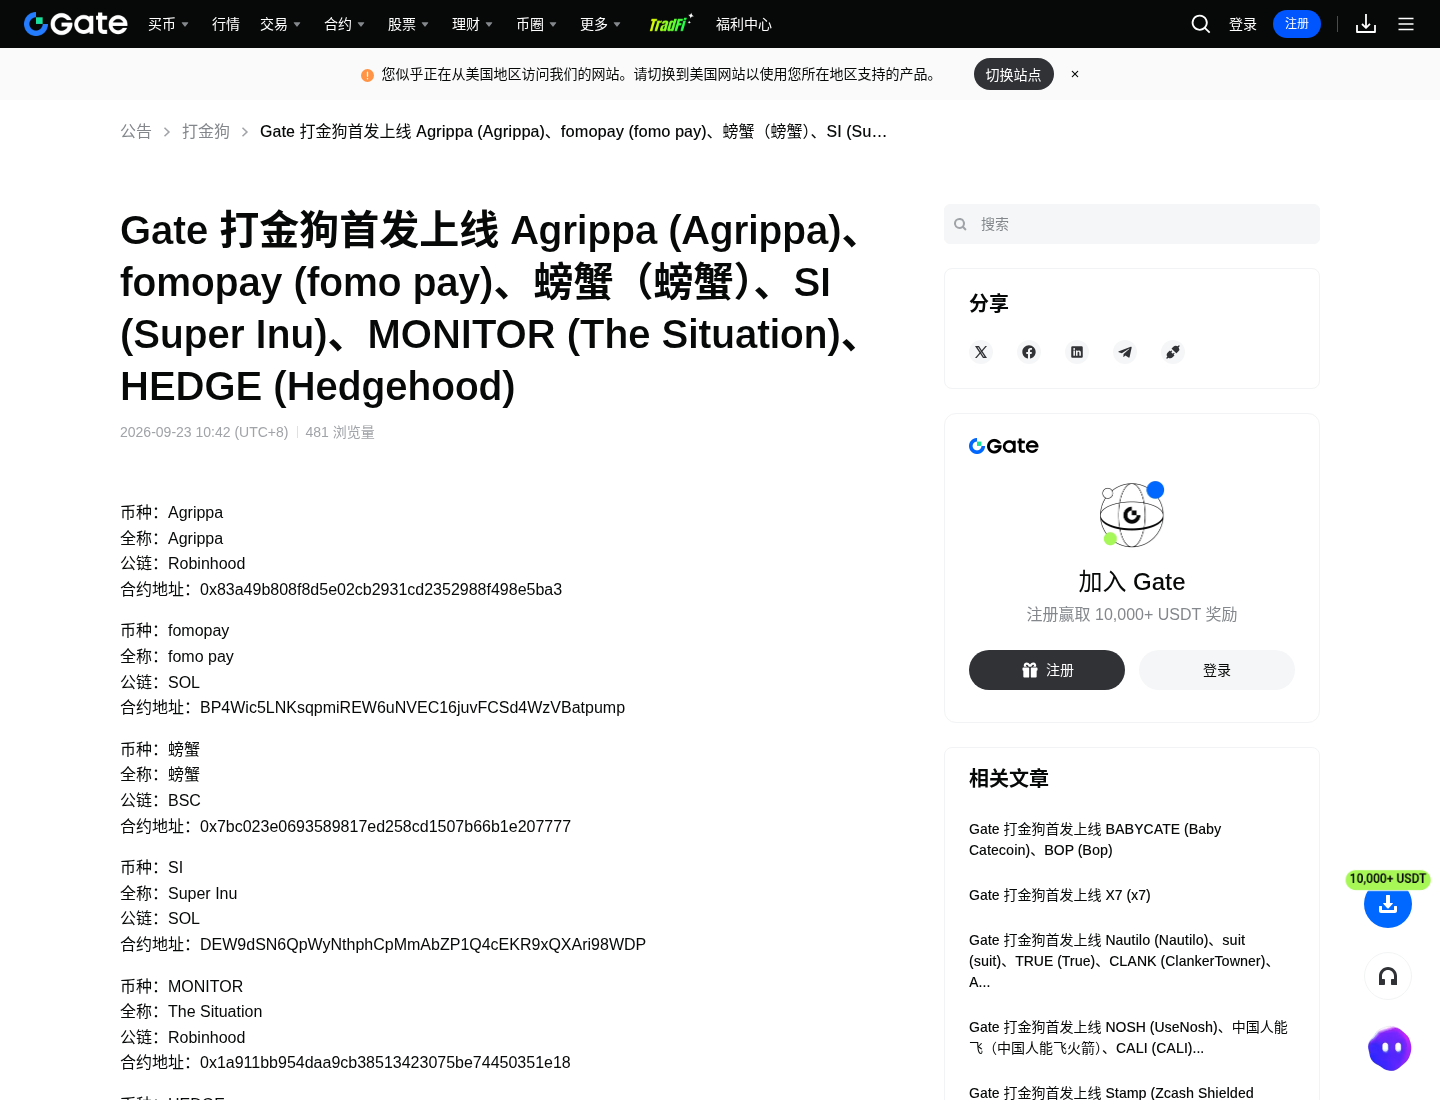Click SI contract address DEW9dSN6...

point(423,945)
